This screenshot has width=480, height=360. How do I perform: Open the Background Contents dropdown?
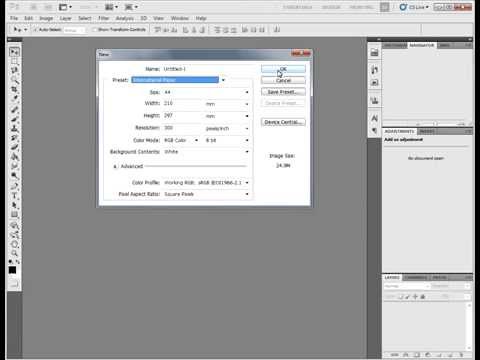pos(206,152)
